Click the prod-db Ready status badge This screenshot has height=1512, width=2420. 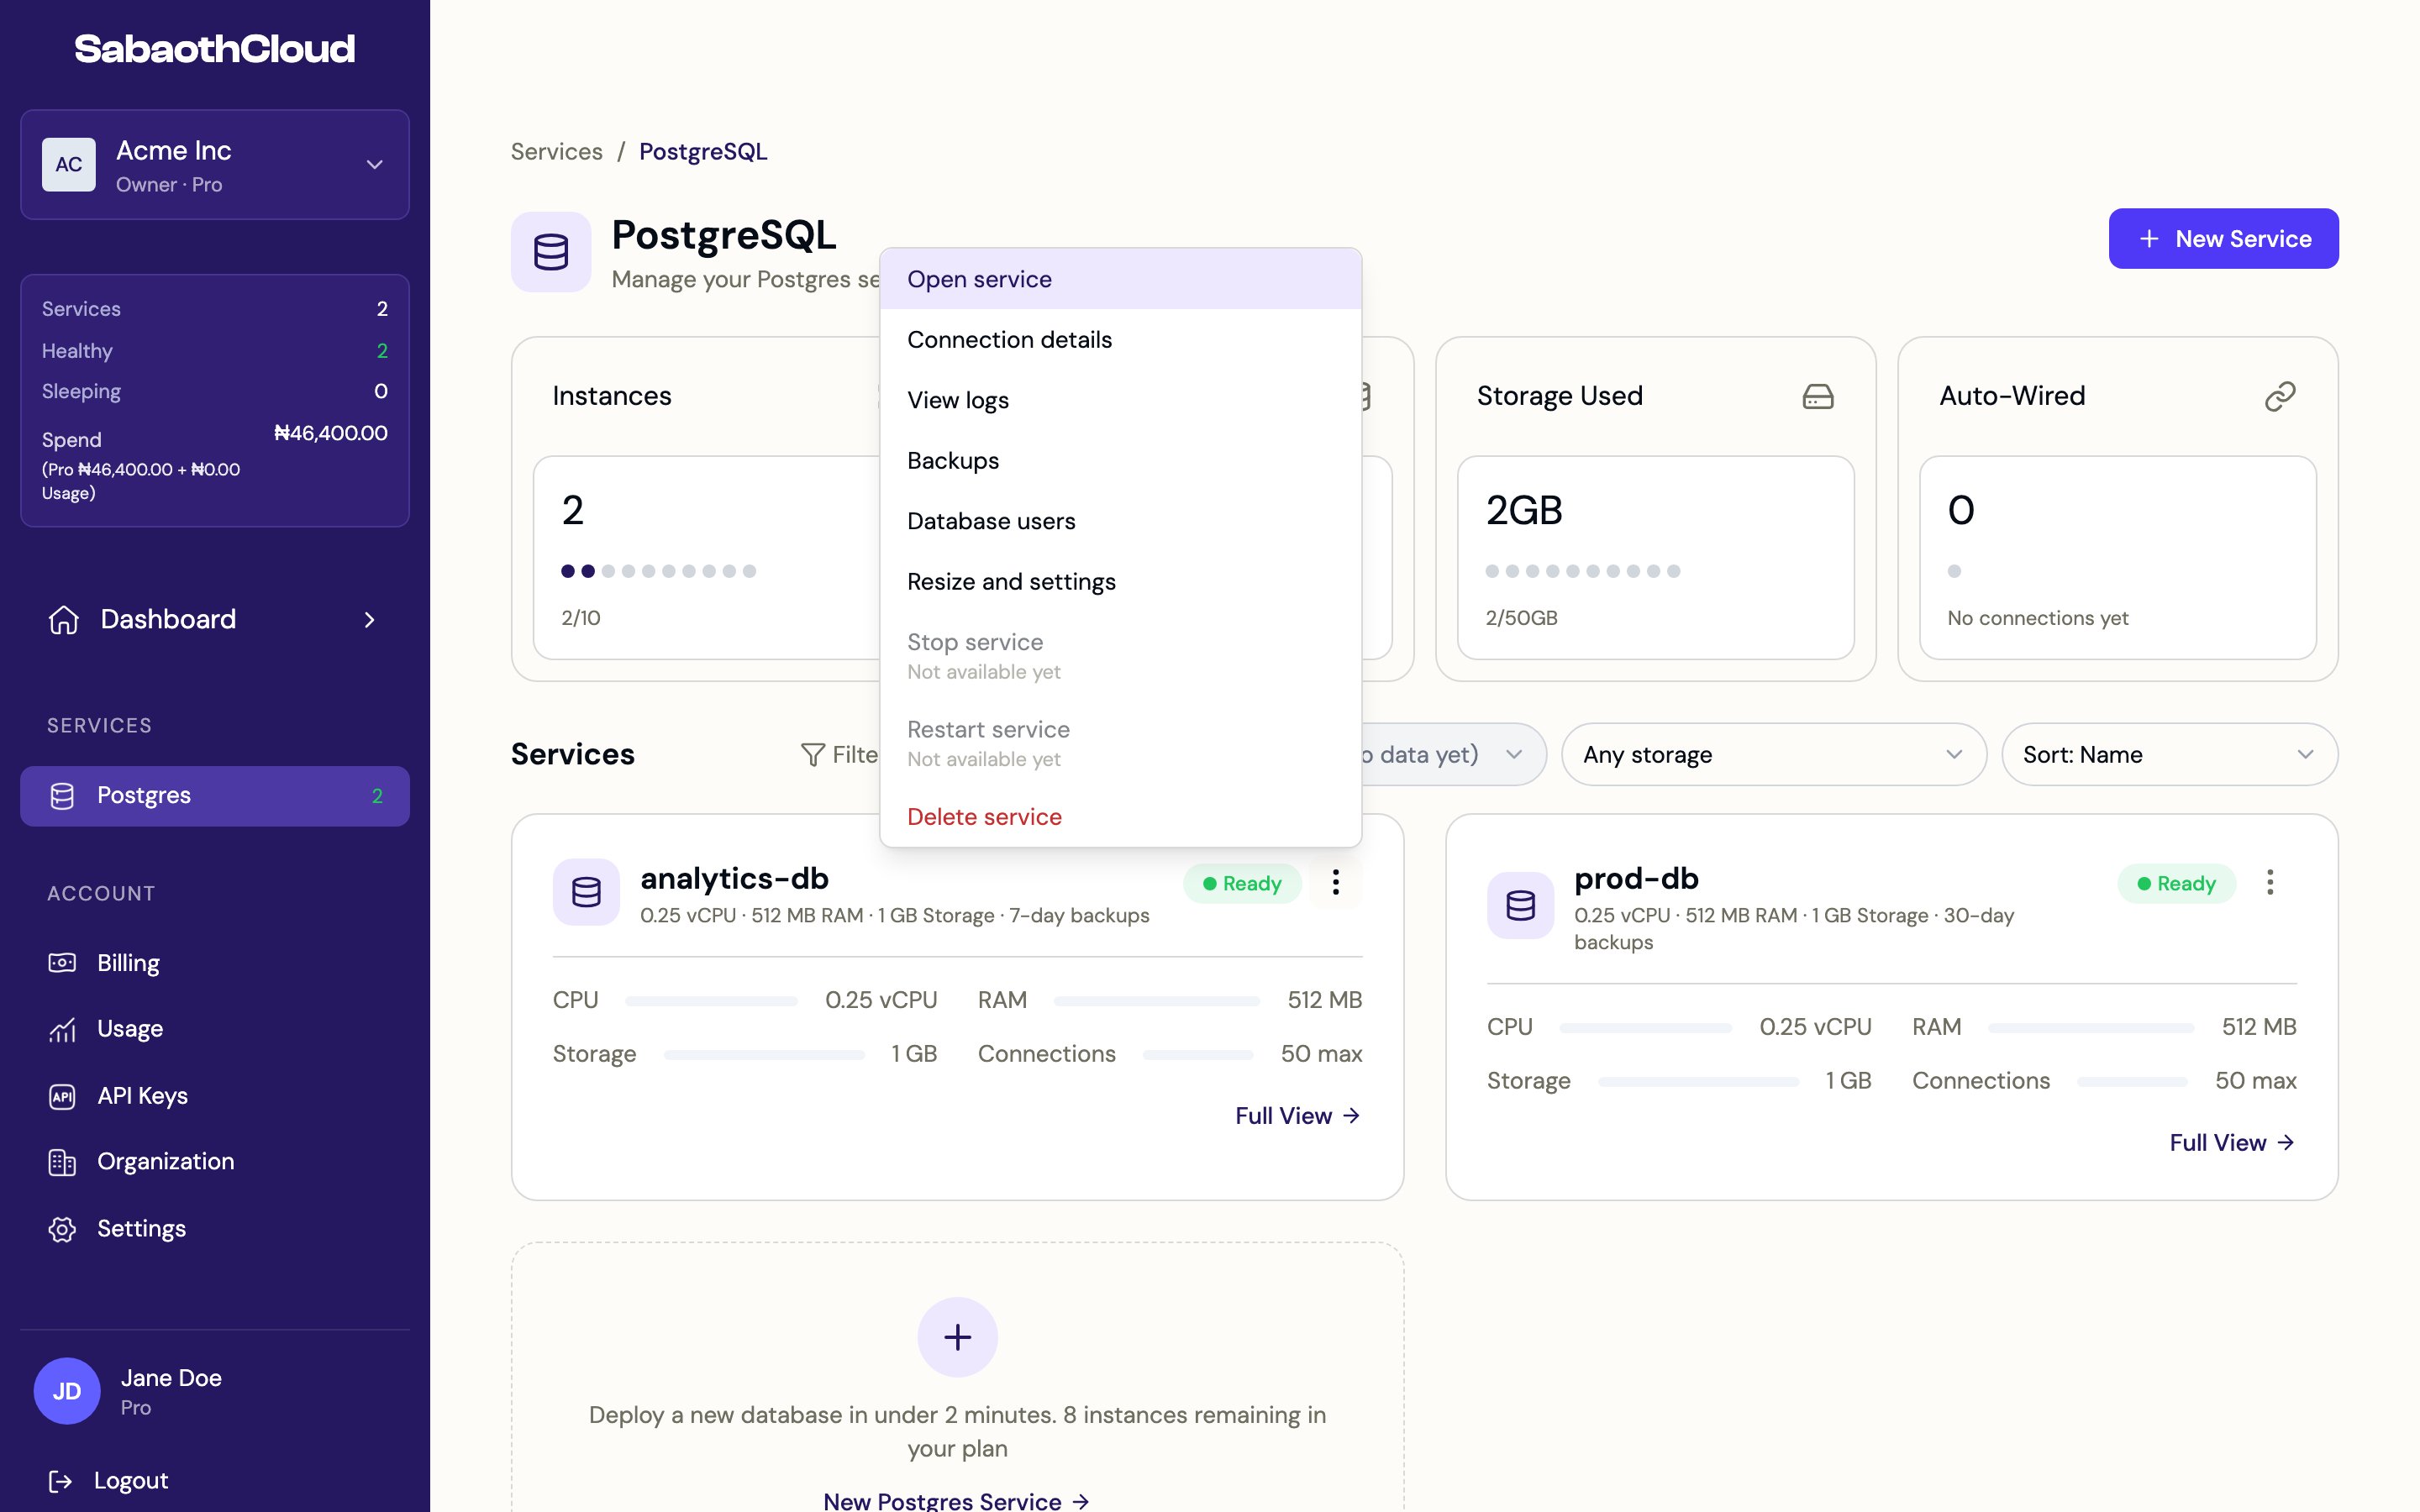[2176, 884]
